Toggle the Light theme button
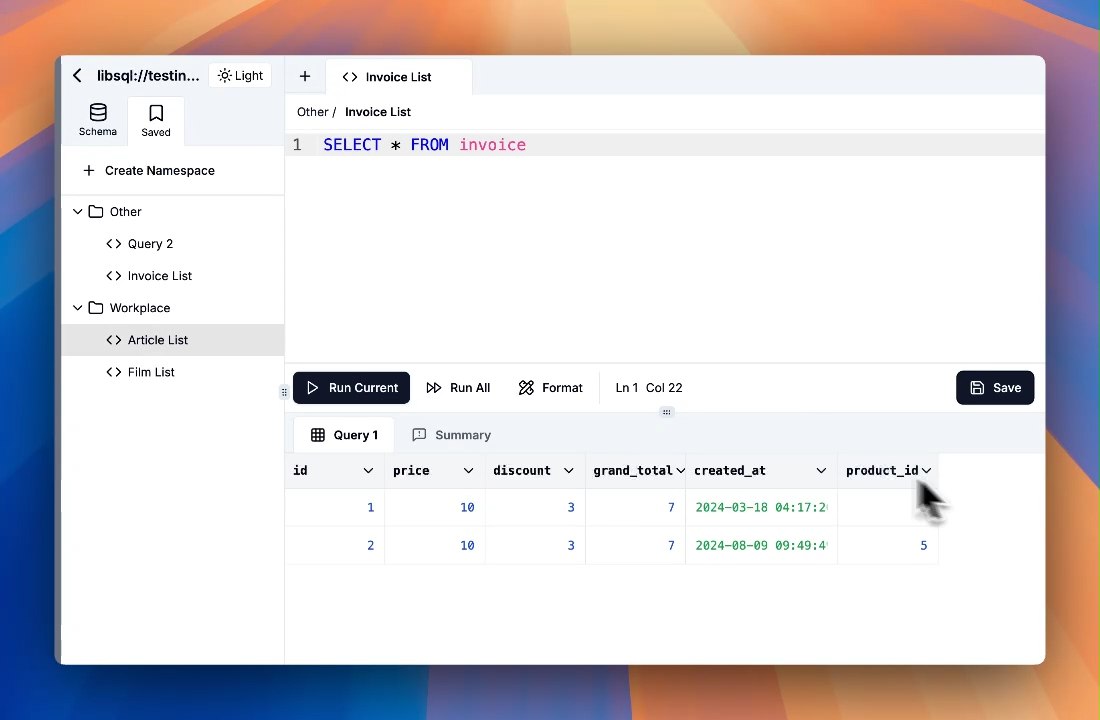The image size is (1100, 720). [x=240, y=75]
